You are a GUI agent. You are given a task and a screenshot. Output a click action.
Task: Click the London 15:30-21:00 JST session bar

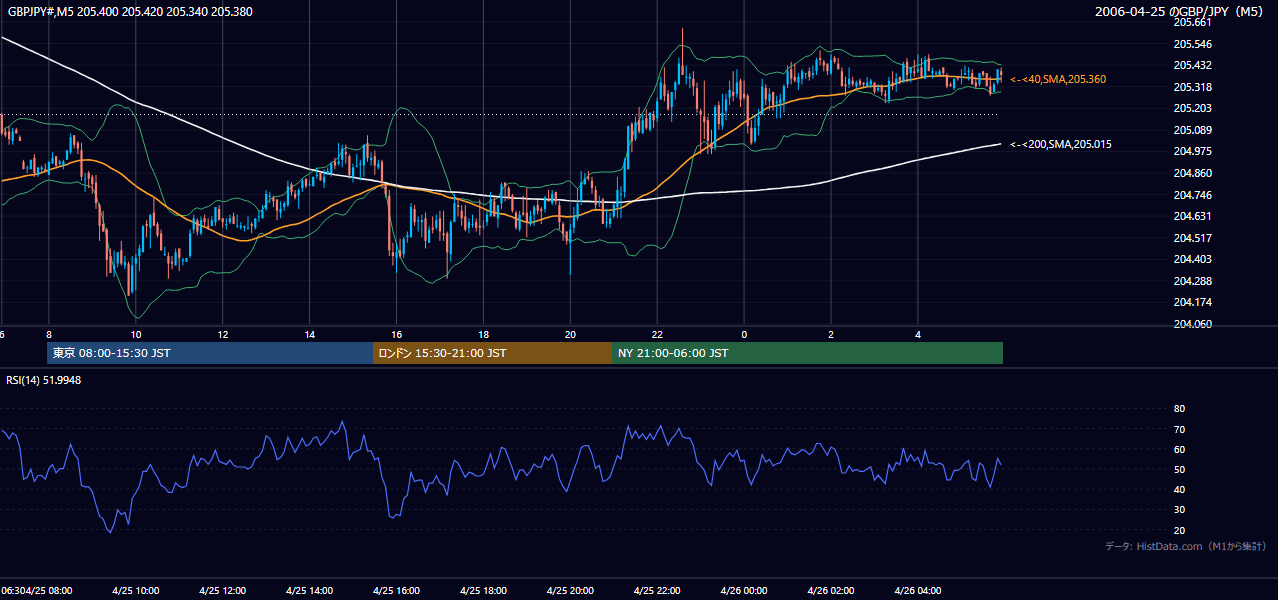pos(492,353)
